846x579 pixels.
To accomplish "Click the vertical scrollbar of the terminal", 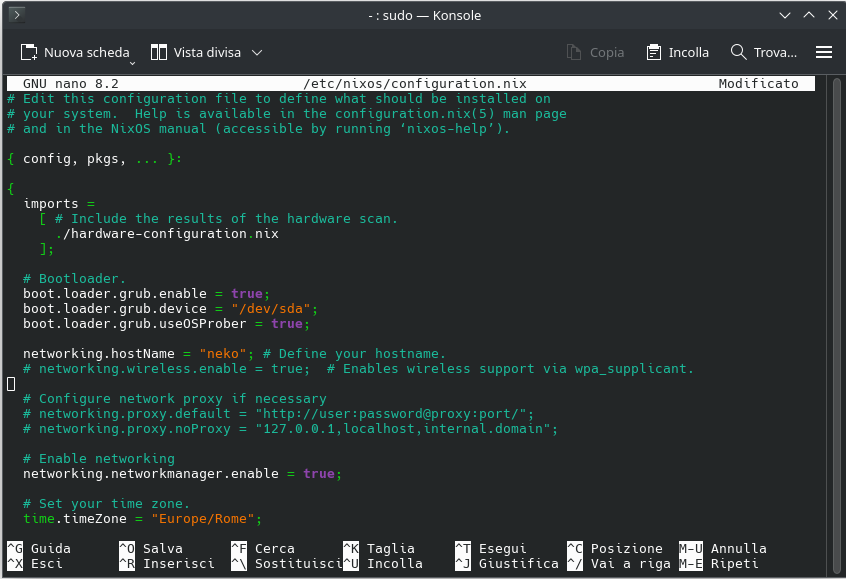I will [831, 300].
